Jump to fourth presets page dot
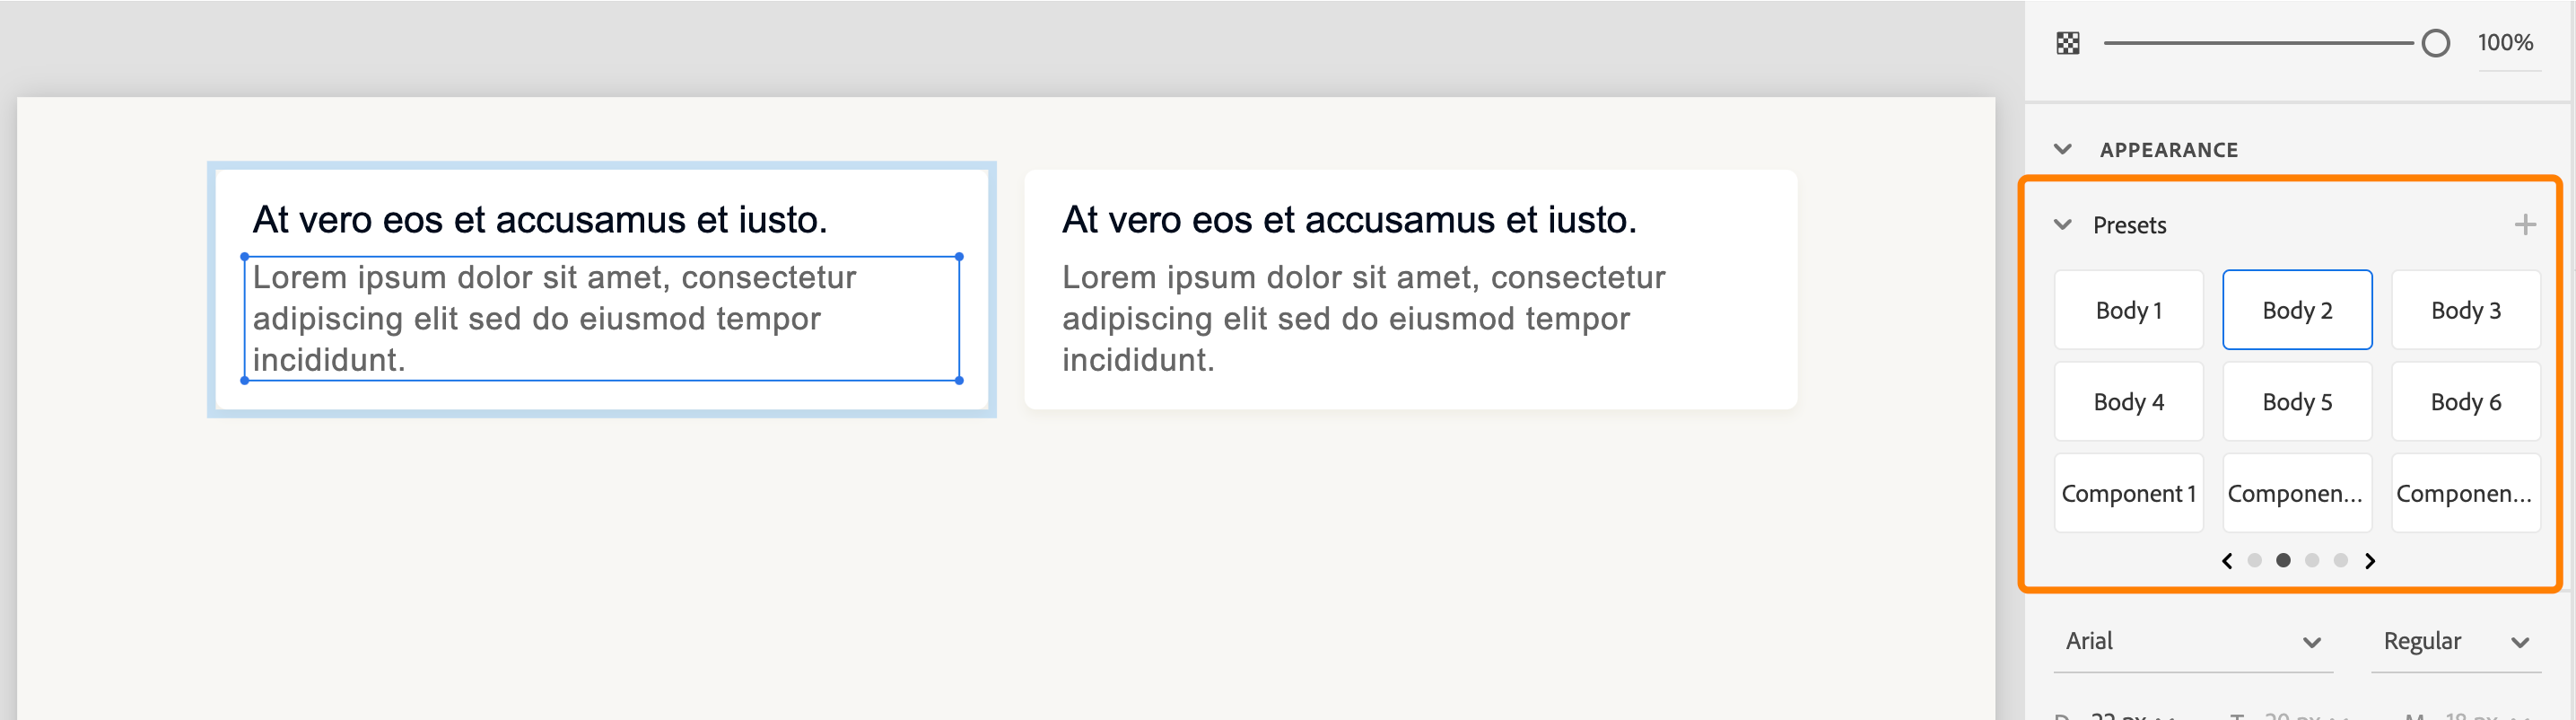This screenshot has height=720, width=2576. [x=2340, y=561]
